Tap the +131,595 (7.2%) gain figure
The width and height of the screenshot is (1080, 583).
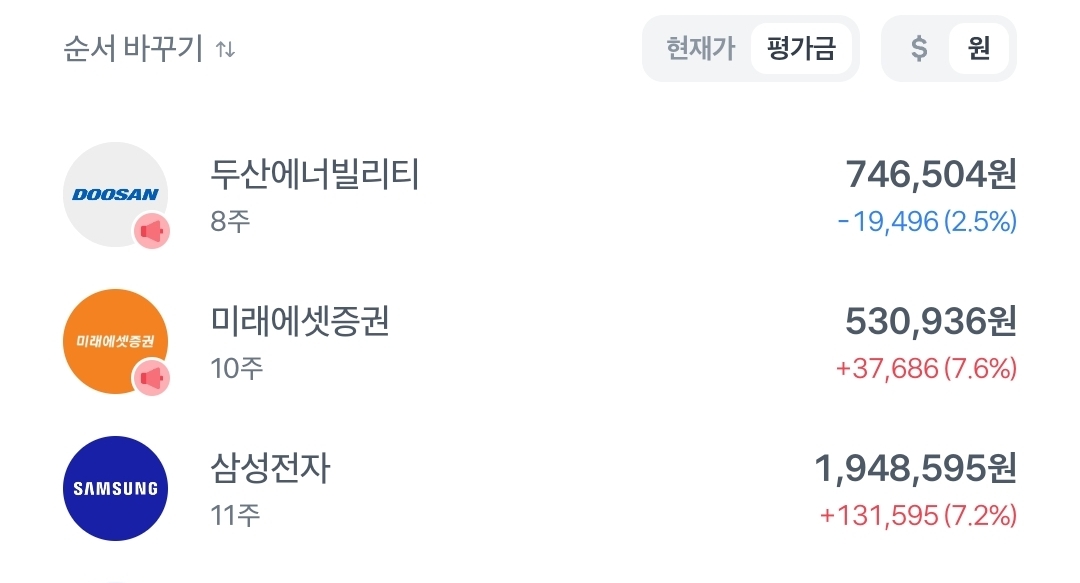click(918, 515)
